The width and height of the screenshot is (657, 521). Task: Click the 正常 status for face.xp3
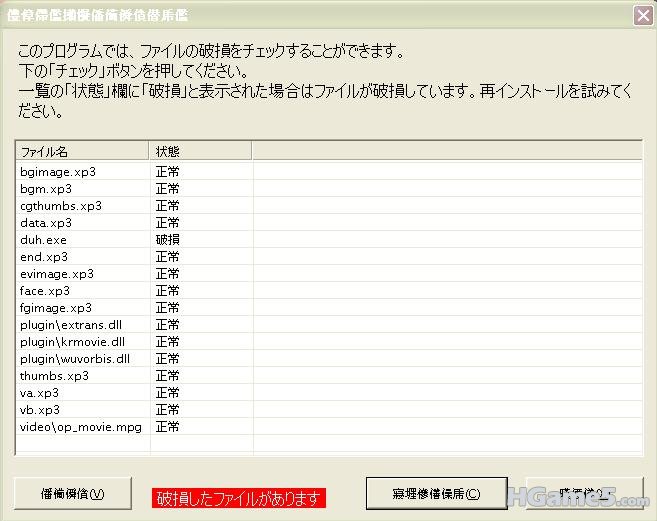[168, 291]
